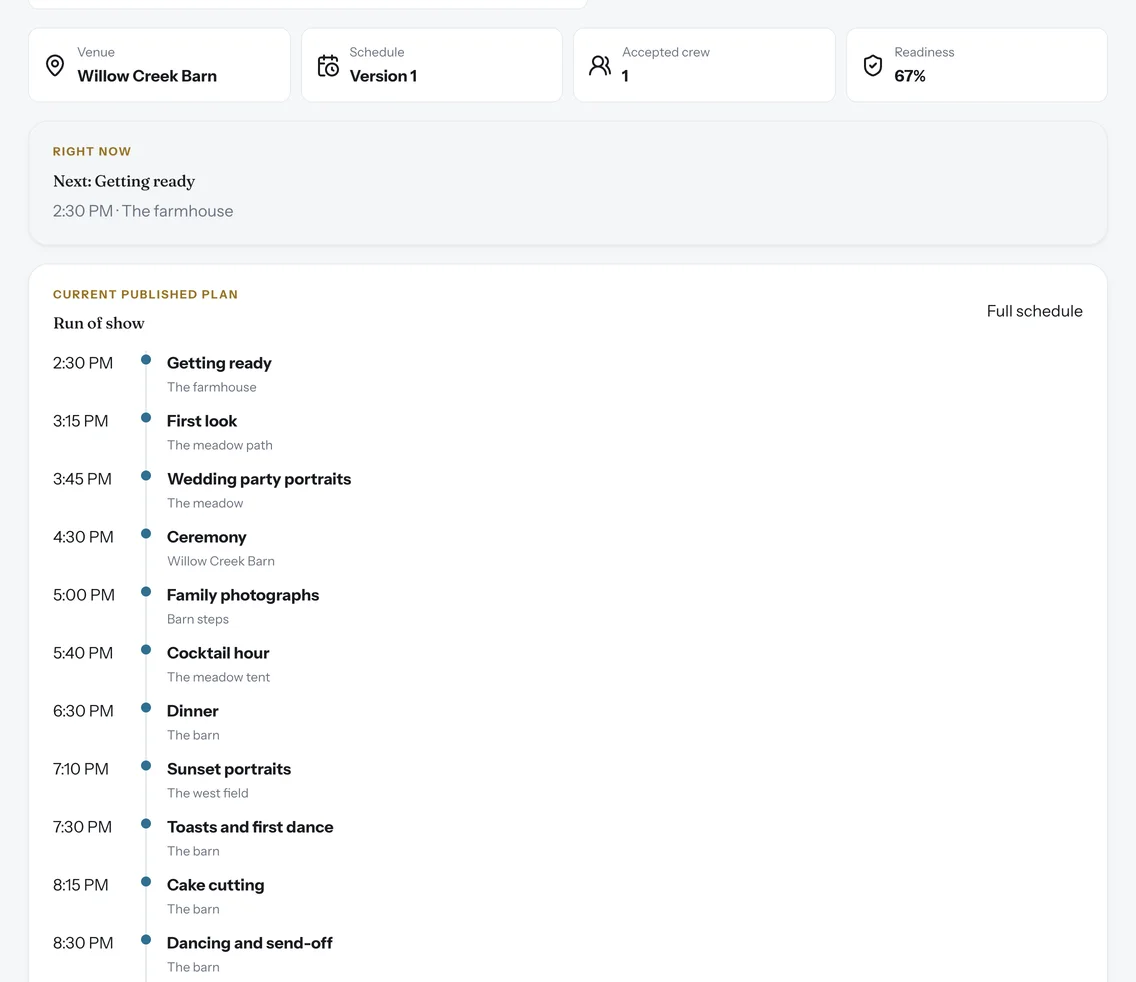
Task: Click the Next: Getting ready heading
Action: click(124, 181)
